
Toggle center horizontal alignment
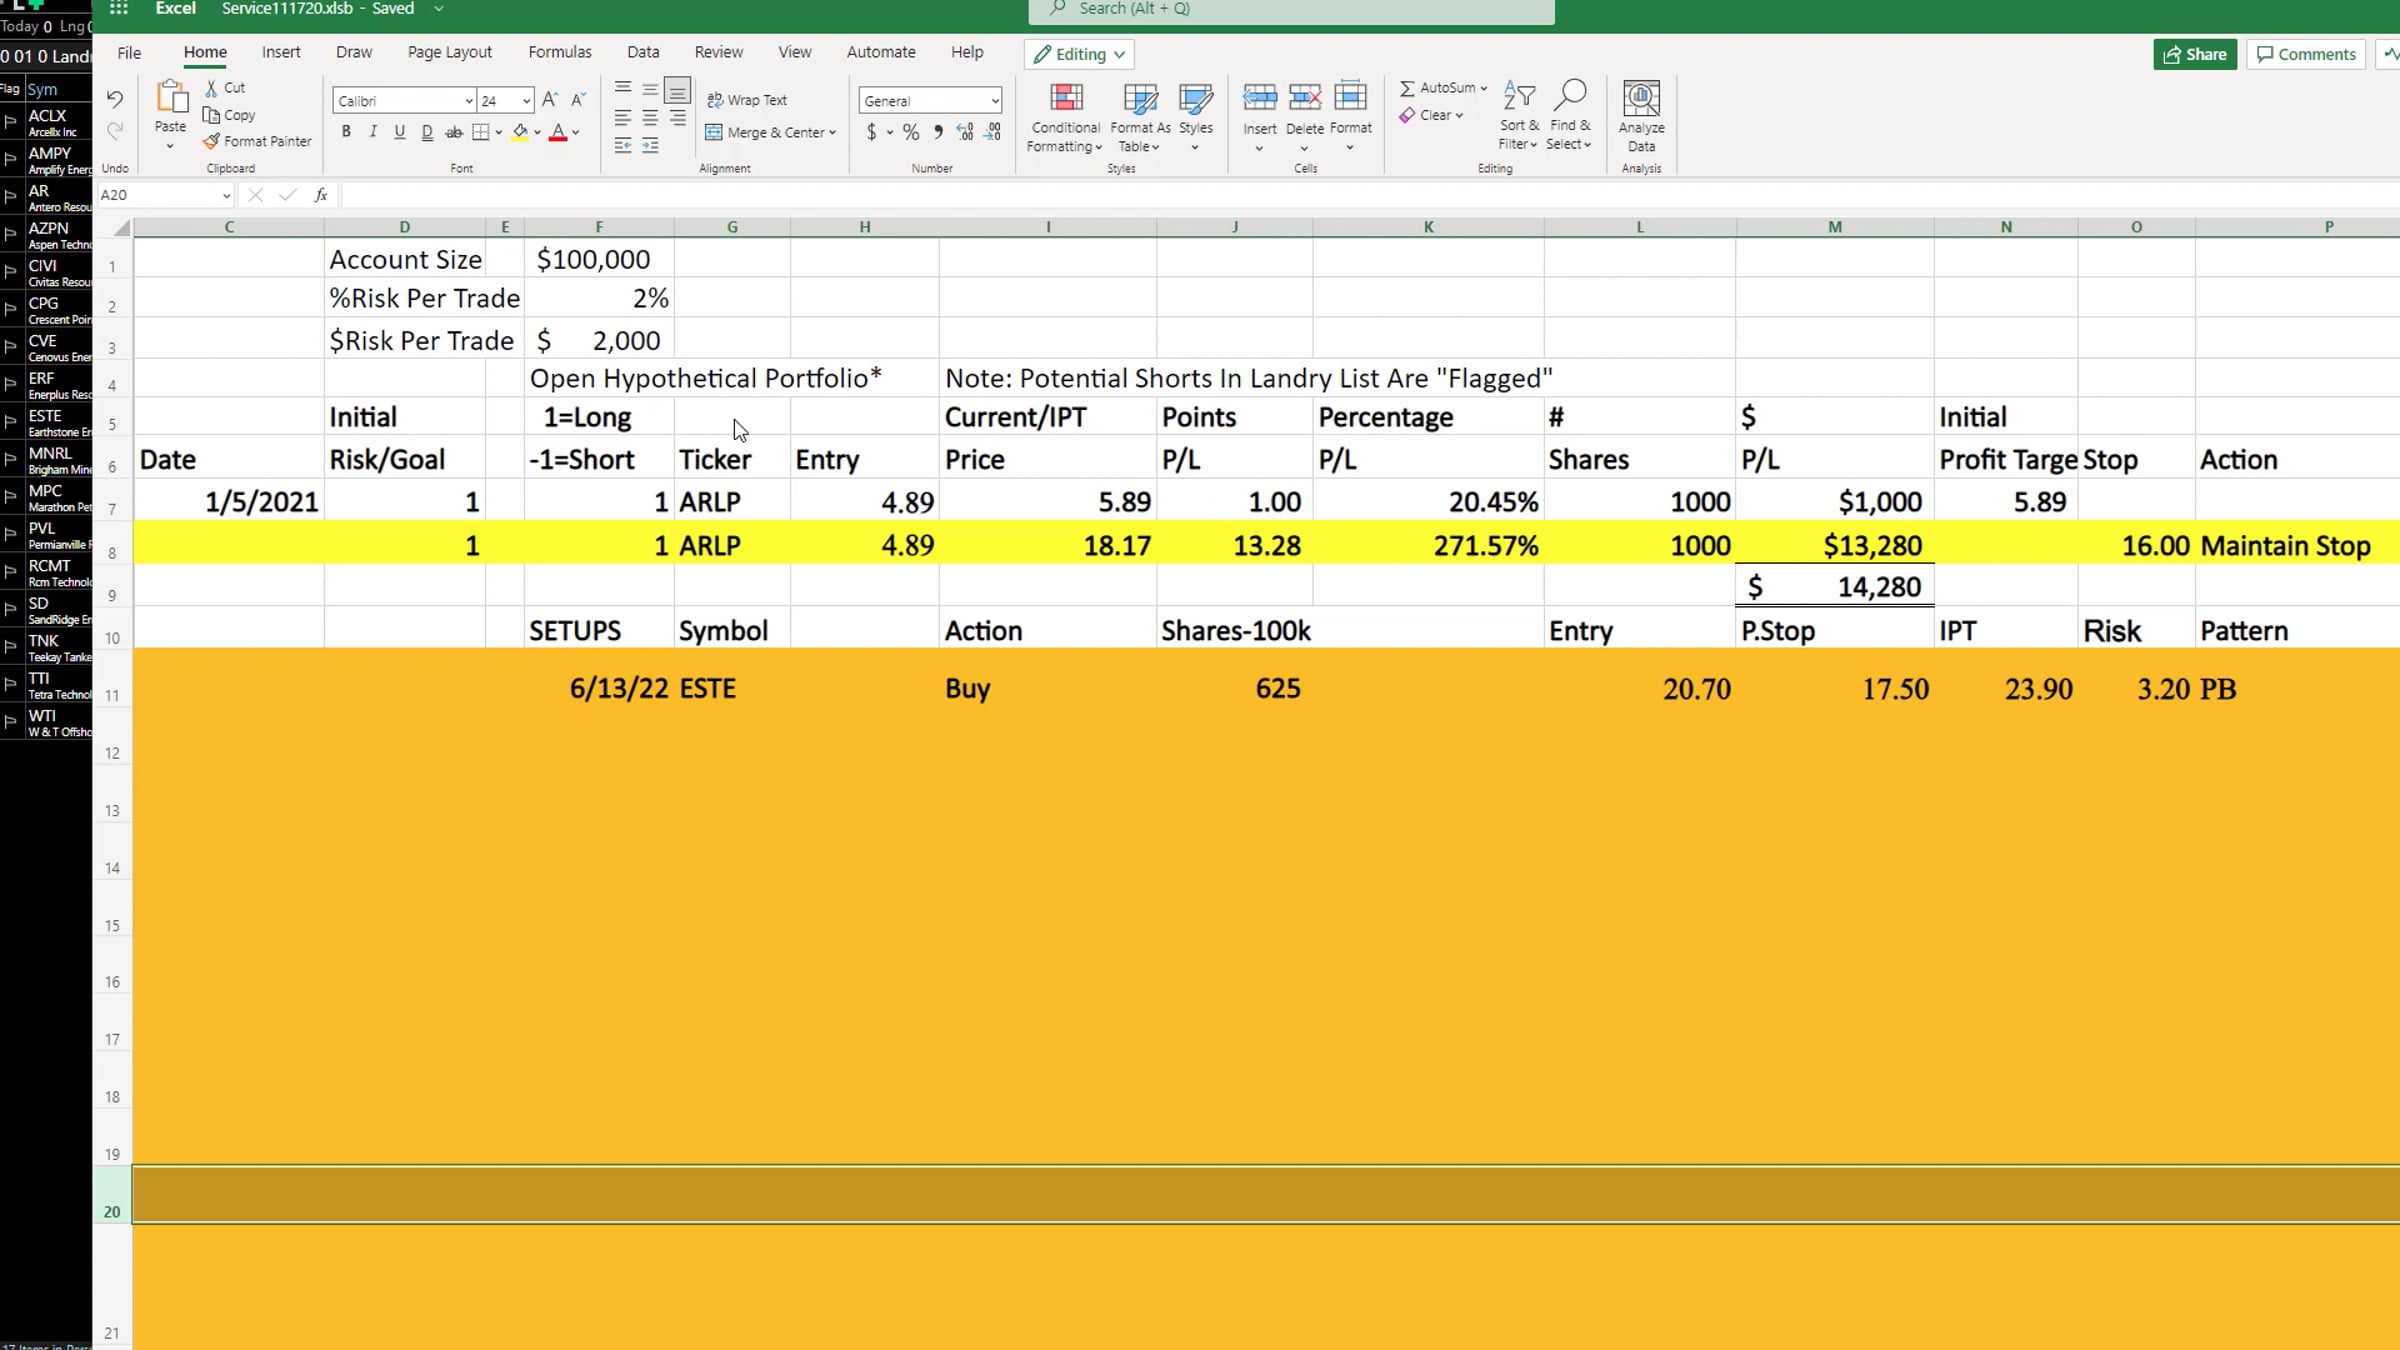click(x=650, y=118)
